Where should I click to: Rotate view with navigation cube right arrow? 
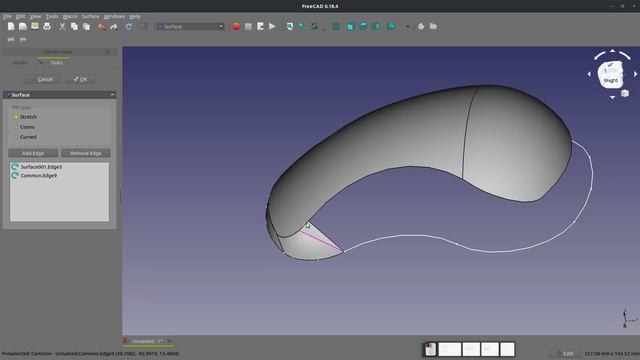point(636,74)
